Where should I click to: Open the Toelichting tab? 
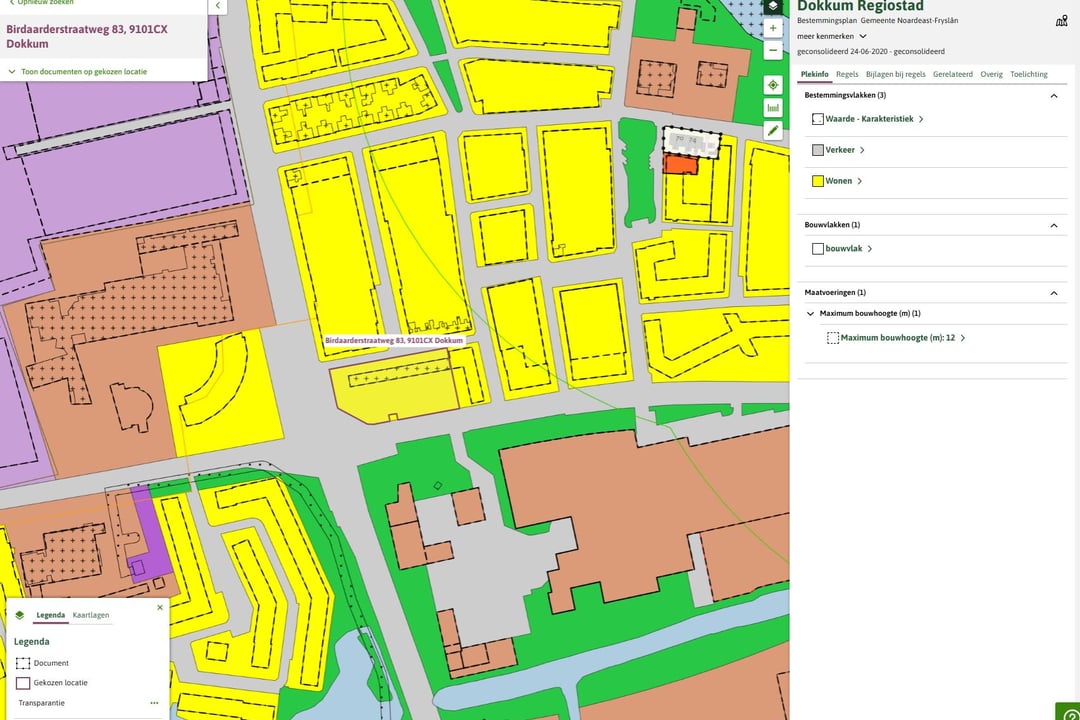point(1028,74)
